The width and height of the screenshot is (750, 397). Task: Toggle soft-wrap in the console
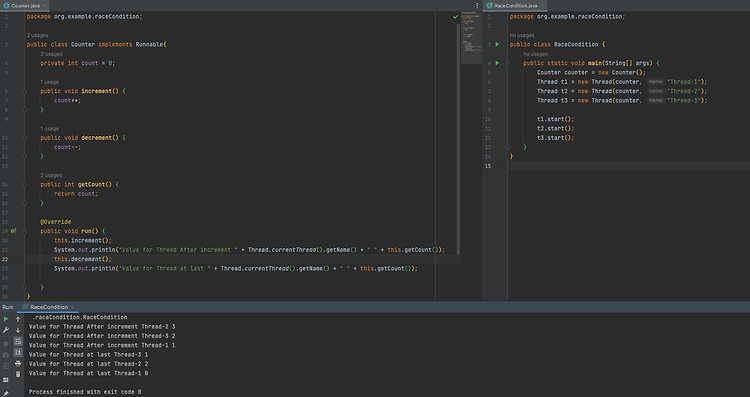pos(18,342)
